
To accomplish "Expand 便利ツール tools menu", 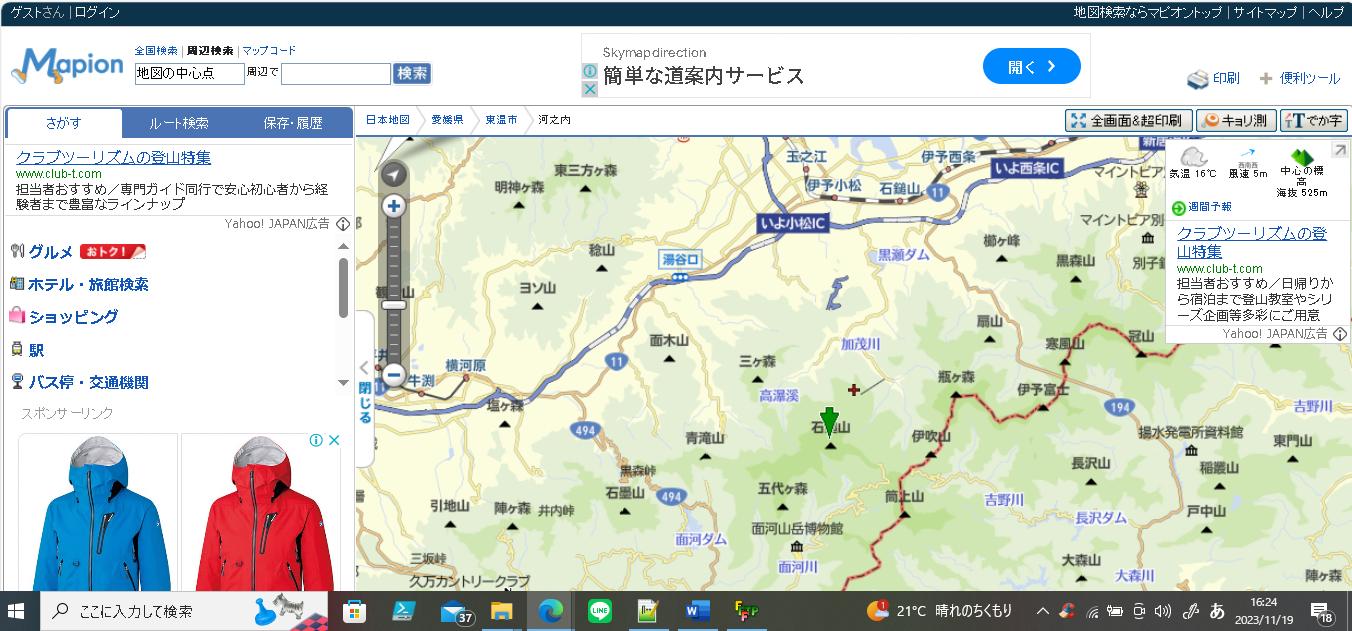I will 1300,78.
